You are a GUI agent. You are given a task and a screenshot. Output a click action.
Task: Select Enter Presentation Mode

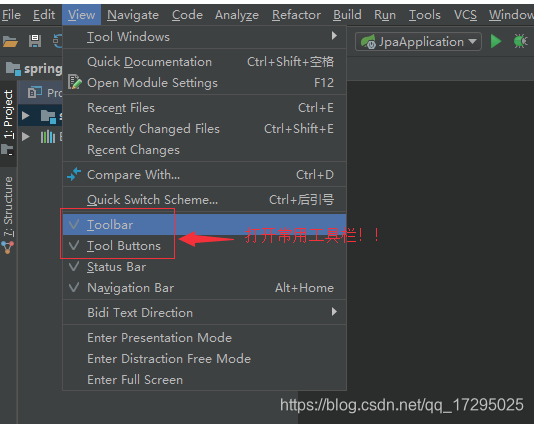[204, 337]
